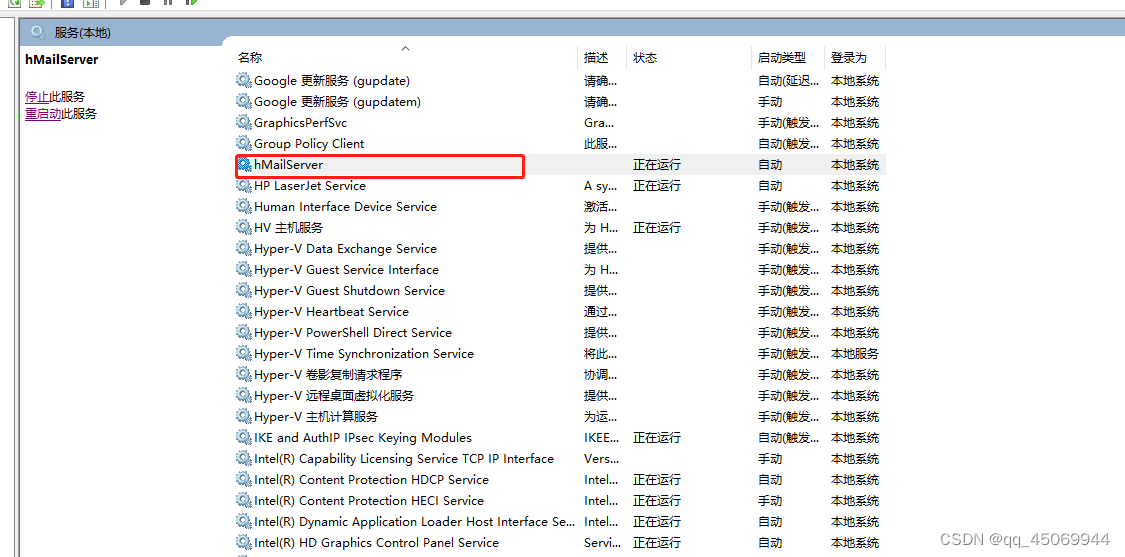Click the Intel(R) Content Protection HDCP Service icon
The height and width of the screenshot is (557, 1125).
pos(244,479)
